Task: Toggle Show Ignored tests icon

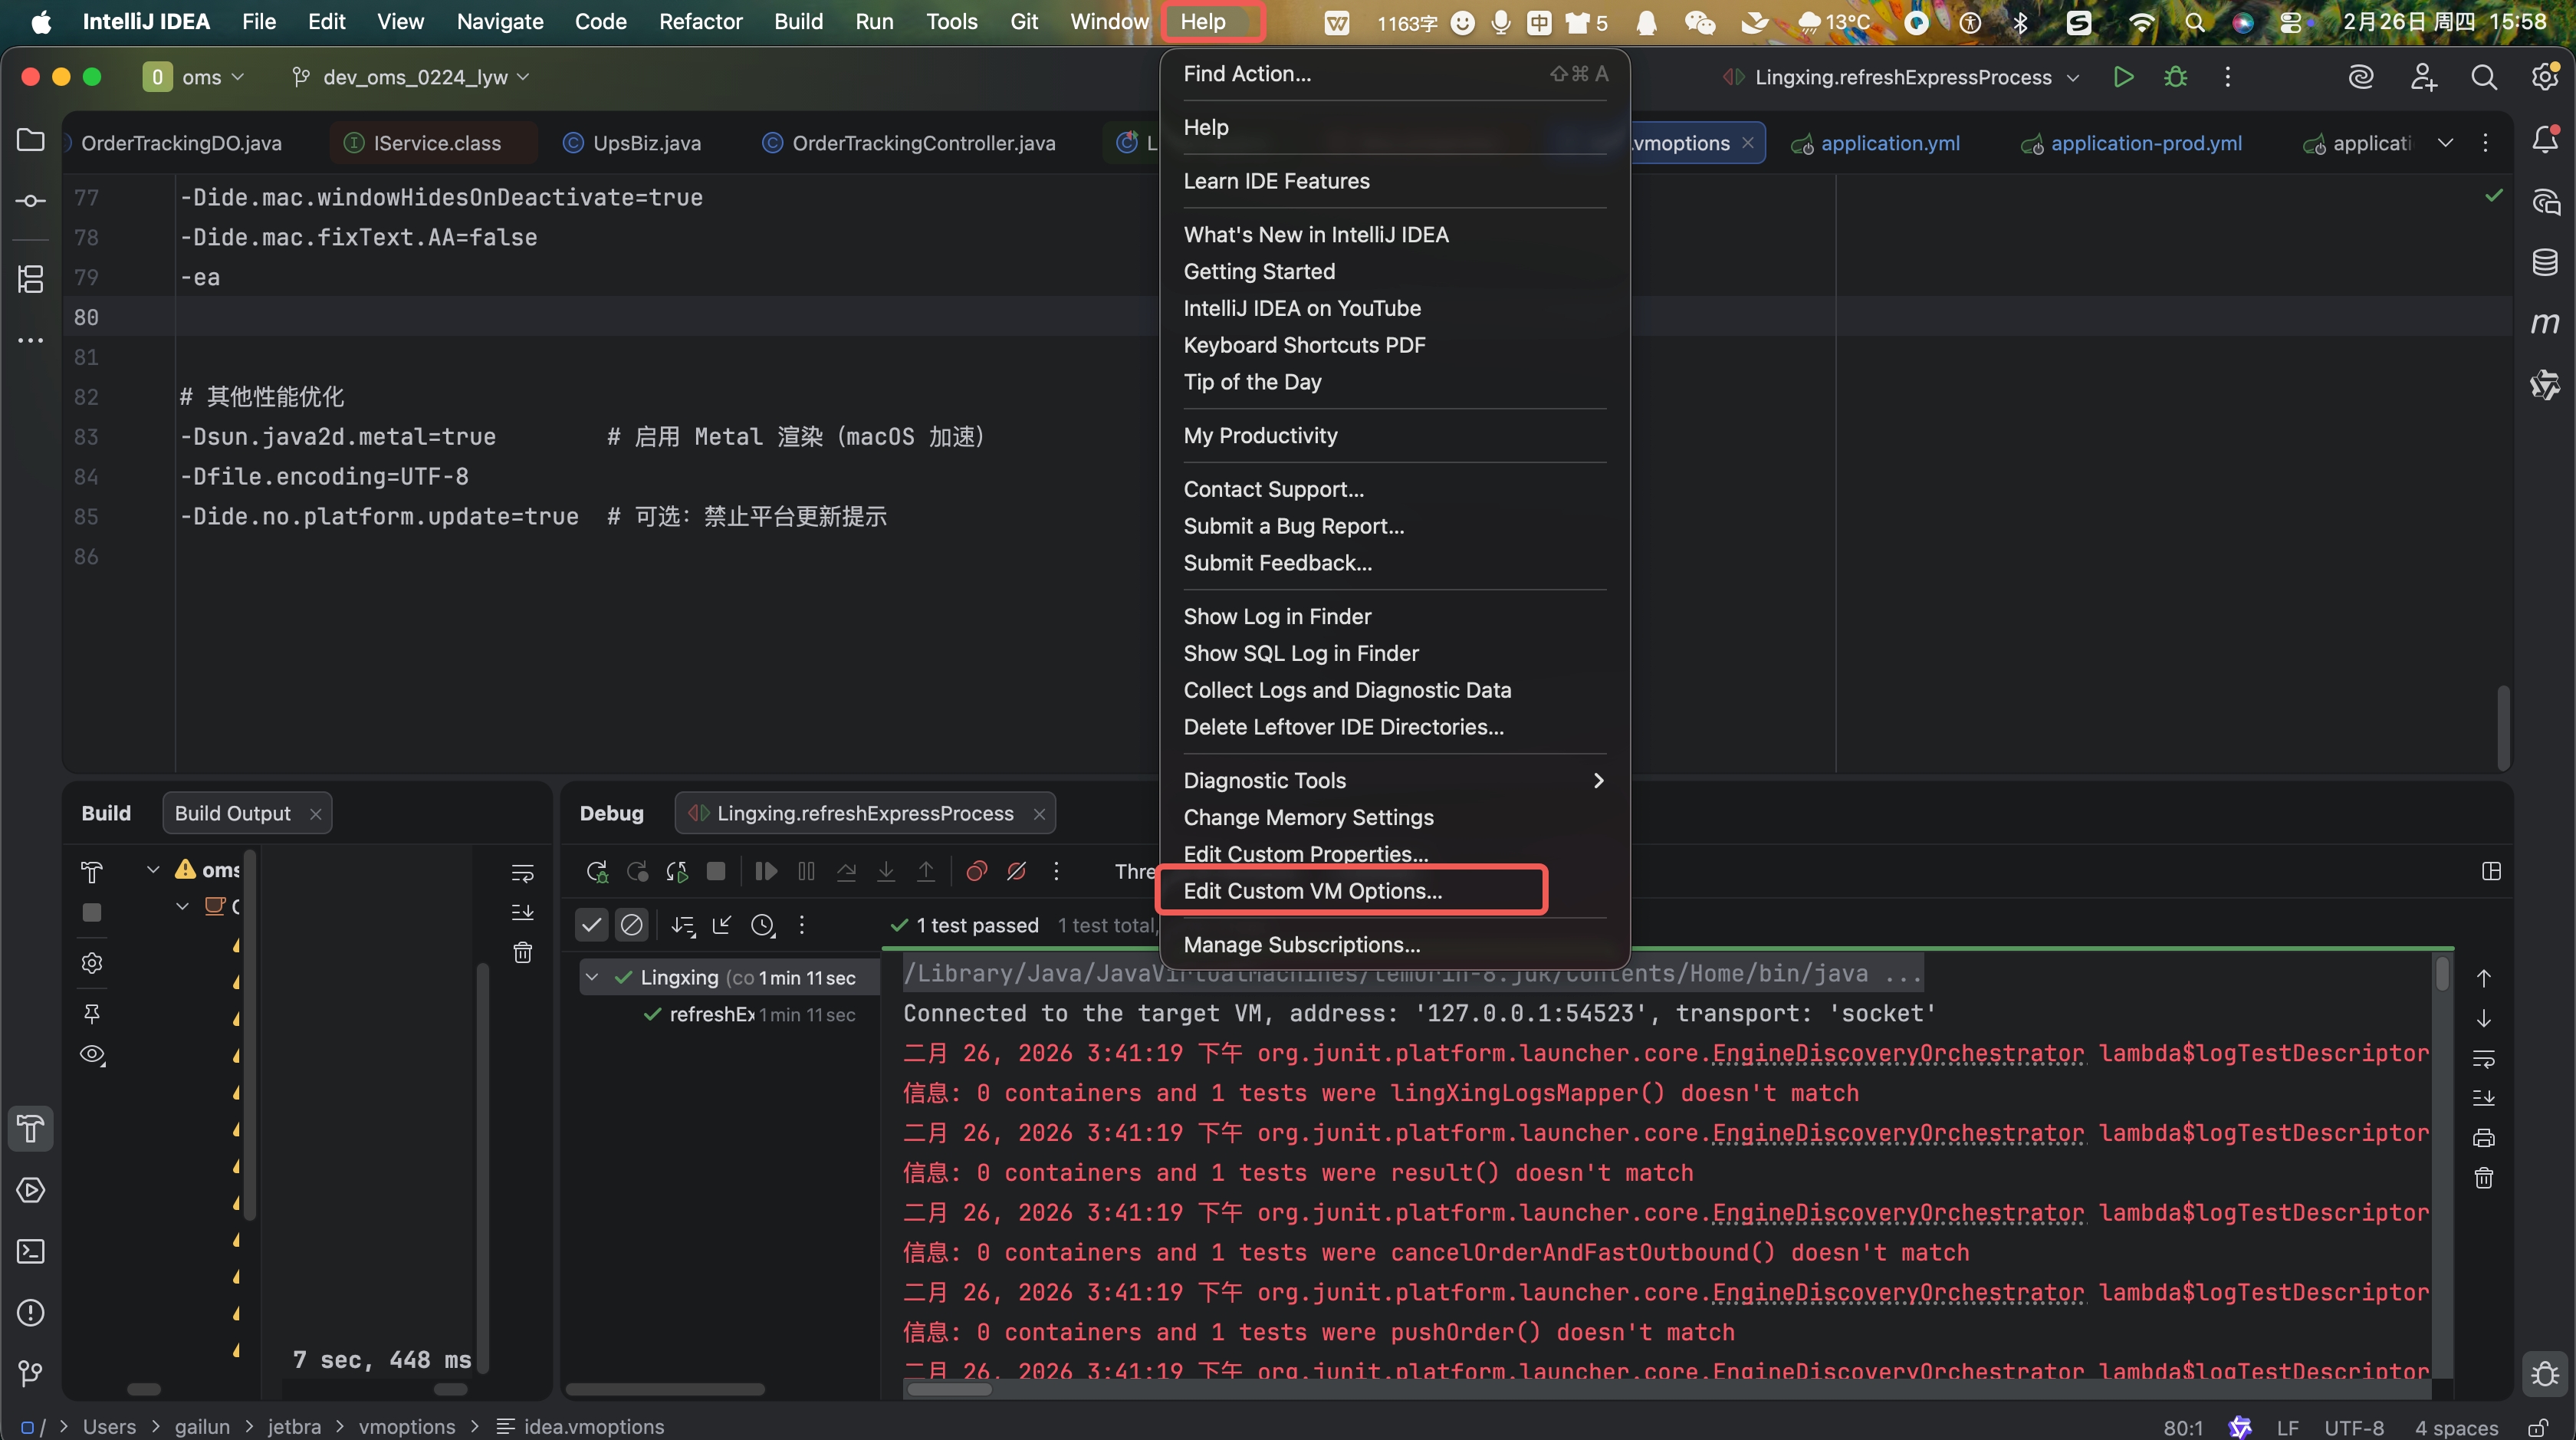Action: 632,925
